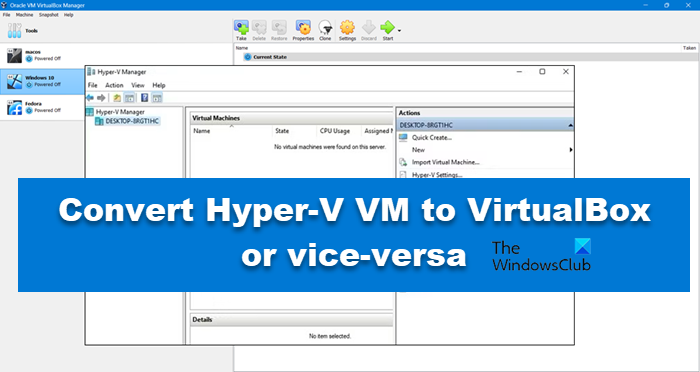Toggle Show/Hide Action Pane icon in Hyper-V

coord(157,98)
